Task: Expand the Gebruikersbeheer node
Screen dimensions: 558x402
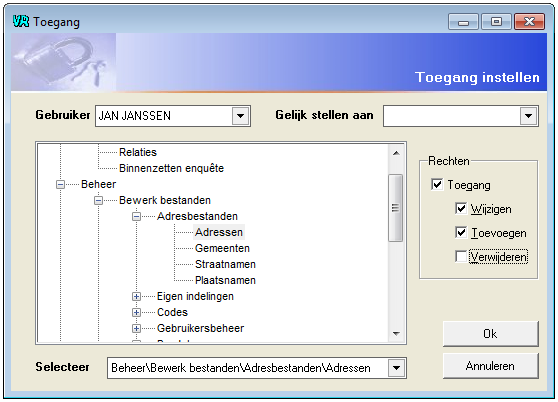Action: [136, 328]
